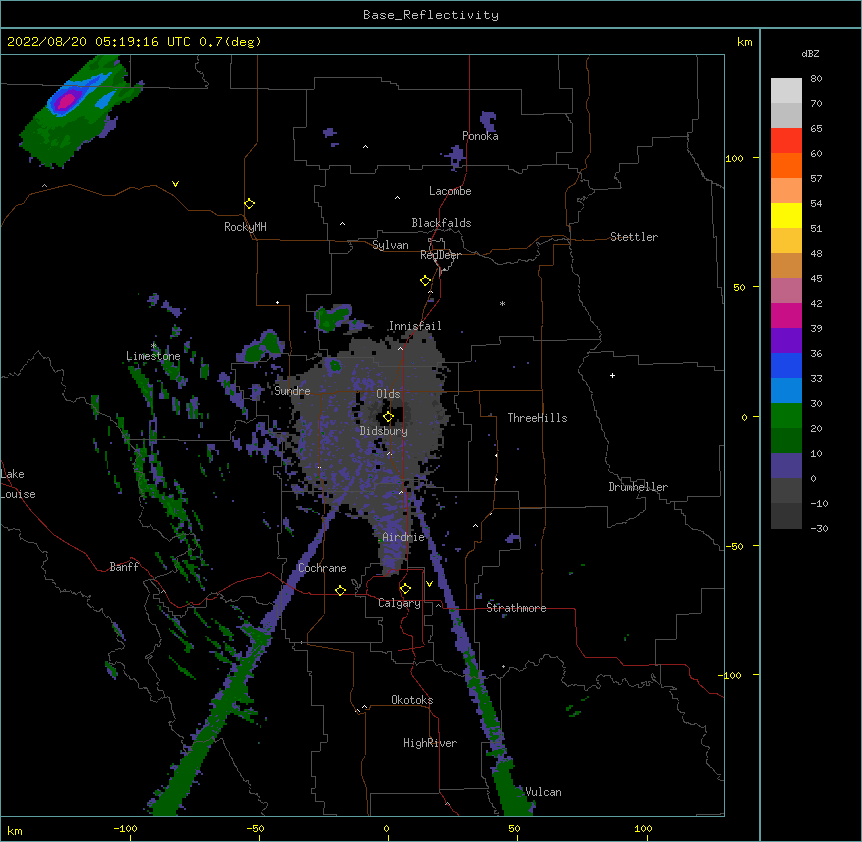Click the km unit label at top right

coord(744,42)
